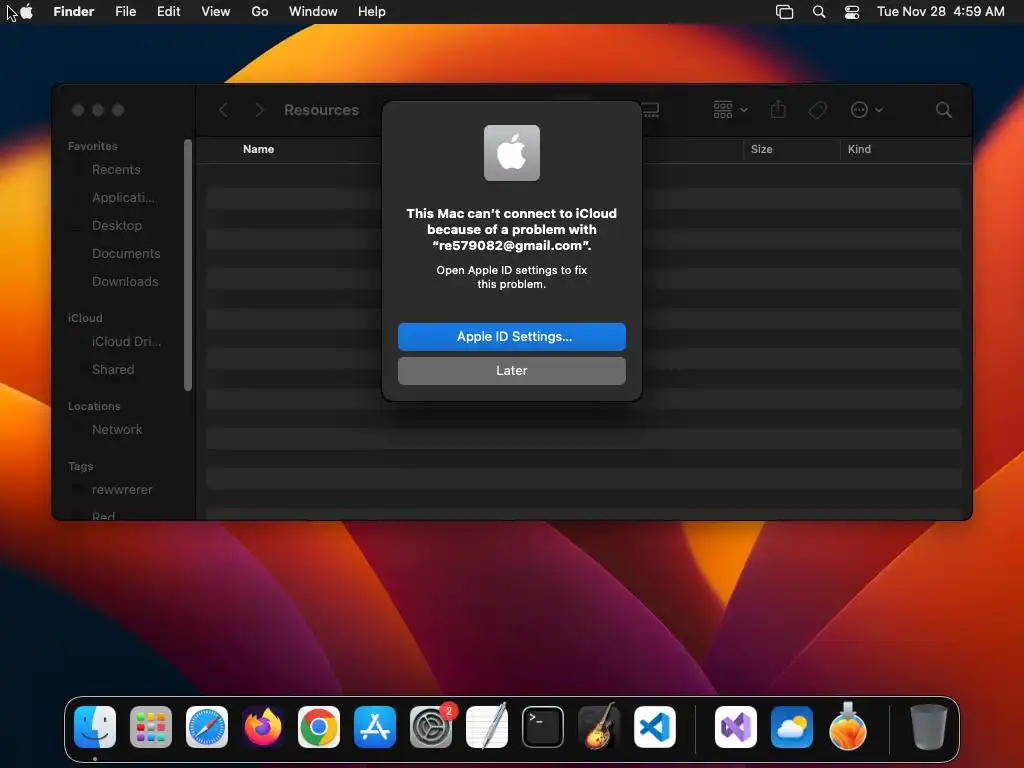The width and height of the screenshot is (1024, 768).
Task: Click Finder window search icon
Action: pos(944,110)
